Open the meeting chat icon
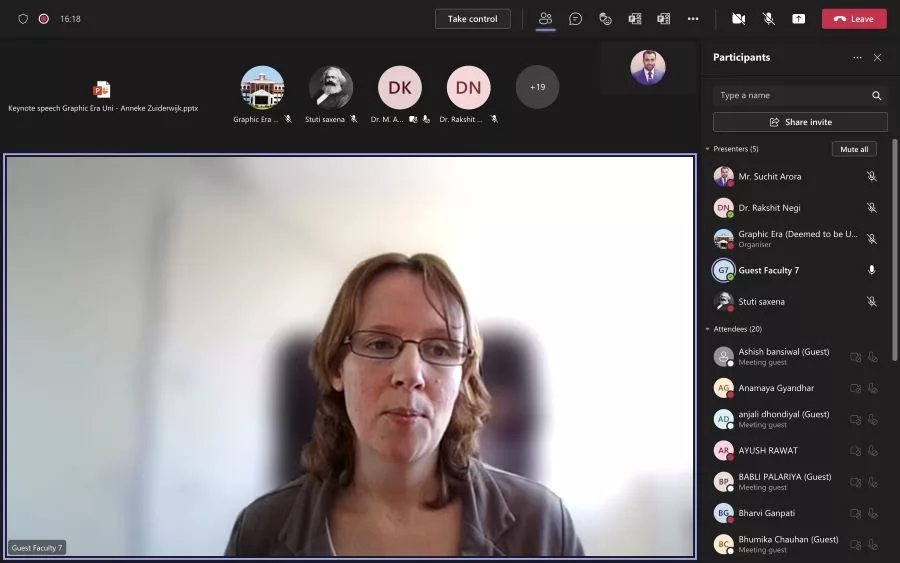The height and width of the screenshot is (563, 900). (576, 19)
